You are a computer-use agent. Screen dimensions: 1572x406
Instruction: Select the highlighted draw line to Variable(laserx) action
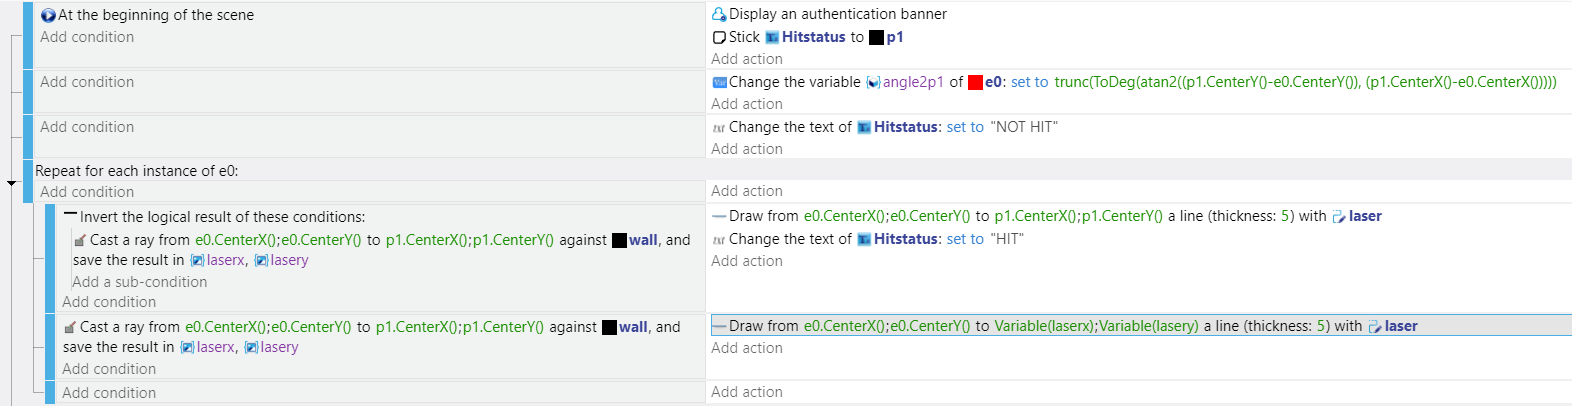pos(1140,326)
